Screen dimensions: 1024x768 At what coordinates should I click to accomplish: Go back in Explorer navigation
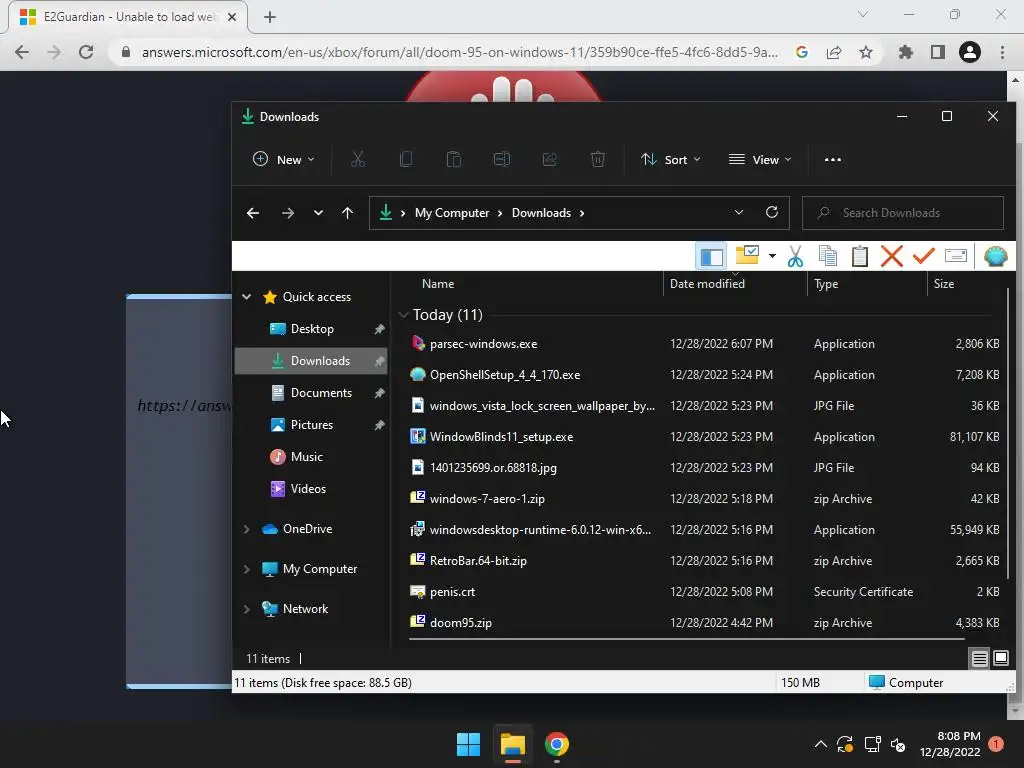click(253, 213)
